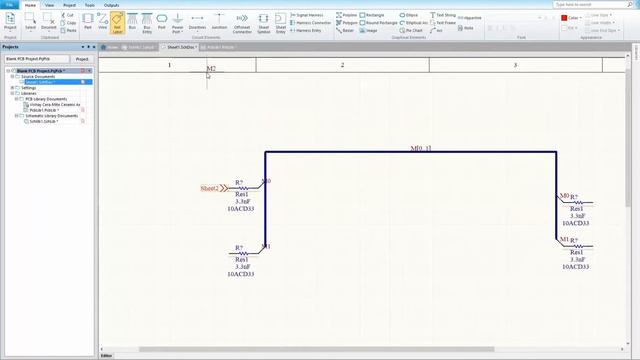The width and height of the screenshot is (640, 360).
Task: Choose the Arc drawing tool
Action: pyautogui.click(x=436, y=31)
